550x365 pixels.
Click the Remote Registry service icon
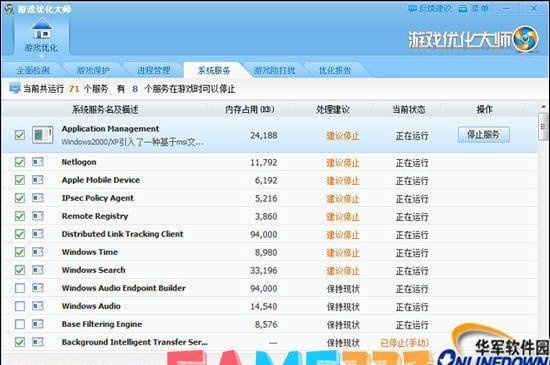click(38, 216)
